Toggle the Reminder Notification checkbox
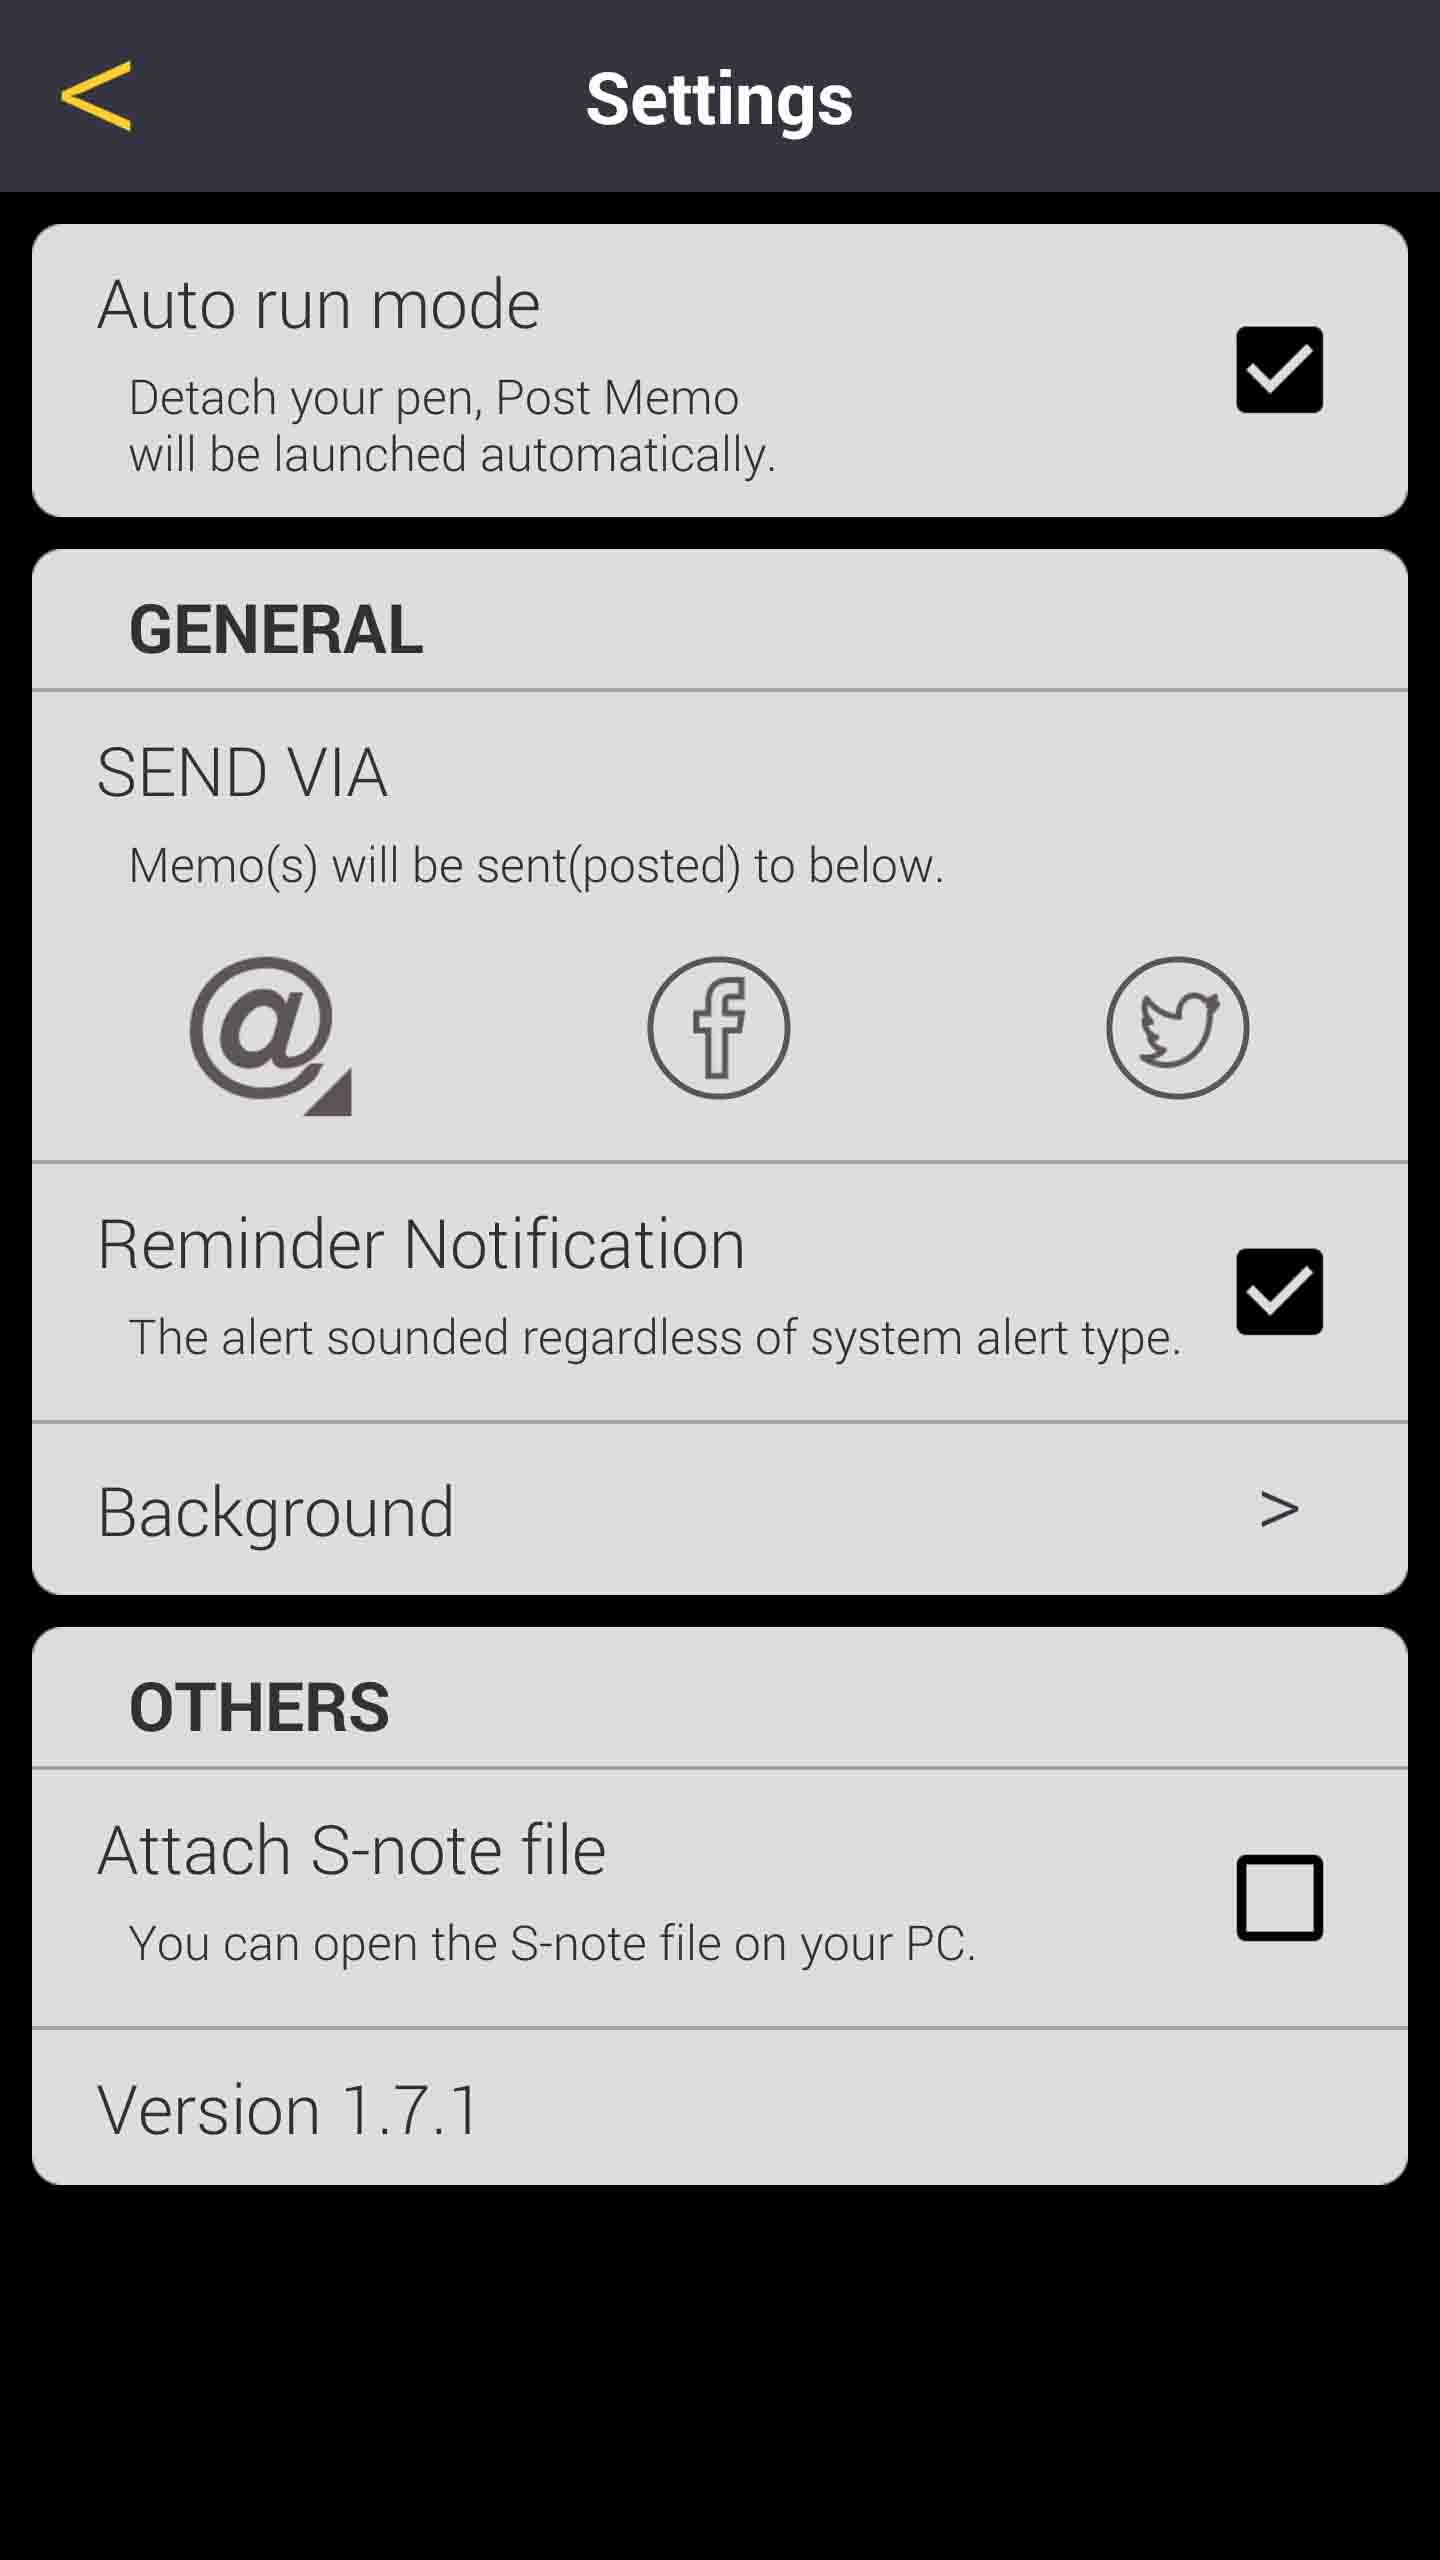This screenshot has height=2560, width=1440. coord(1279,1291)
